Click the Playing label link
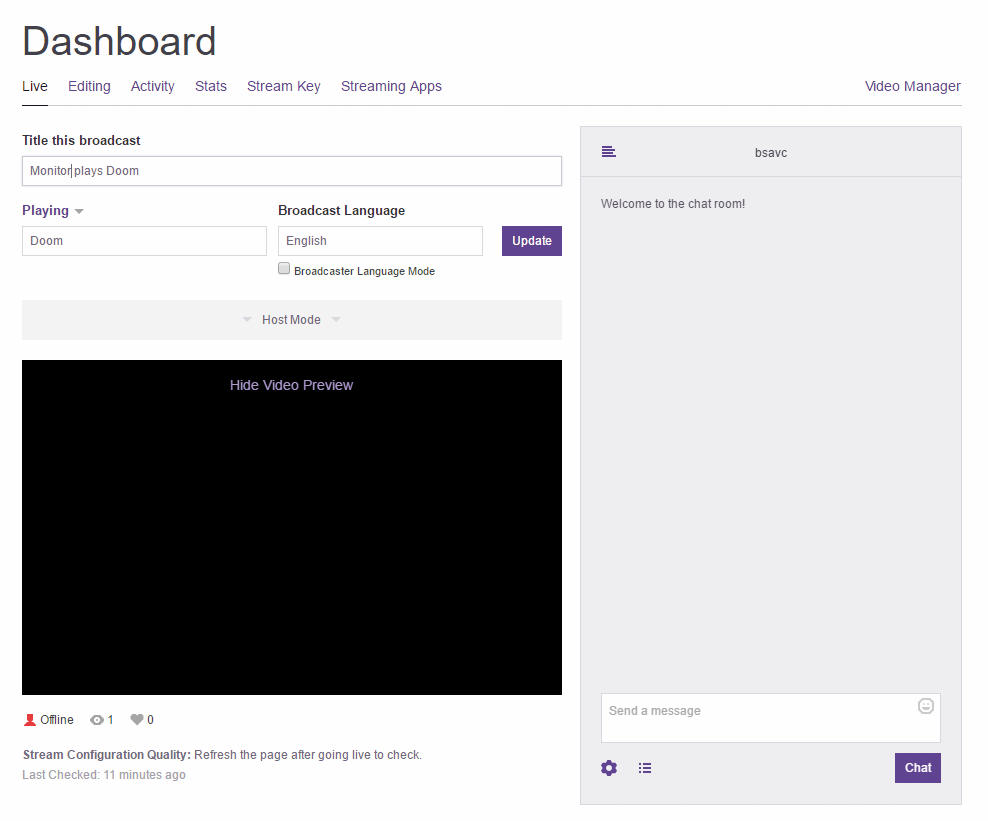This screenshot has height=821, width=988. (45, 210)
